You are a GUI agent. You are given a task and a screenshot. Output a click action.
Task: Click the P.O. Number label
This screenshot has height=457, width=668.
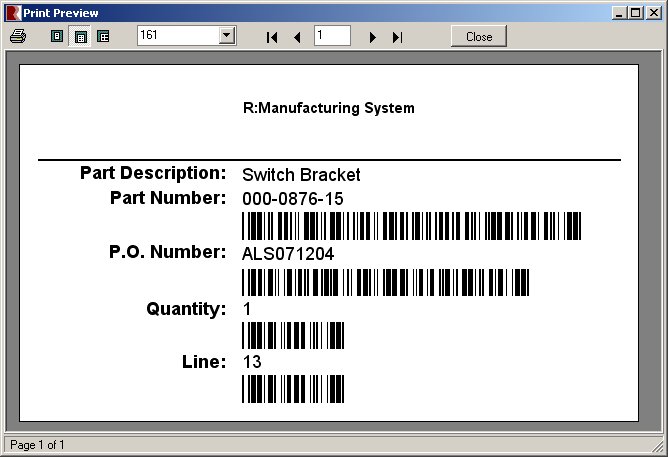pyautogui.click(x=168, y=252)
